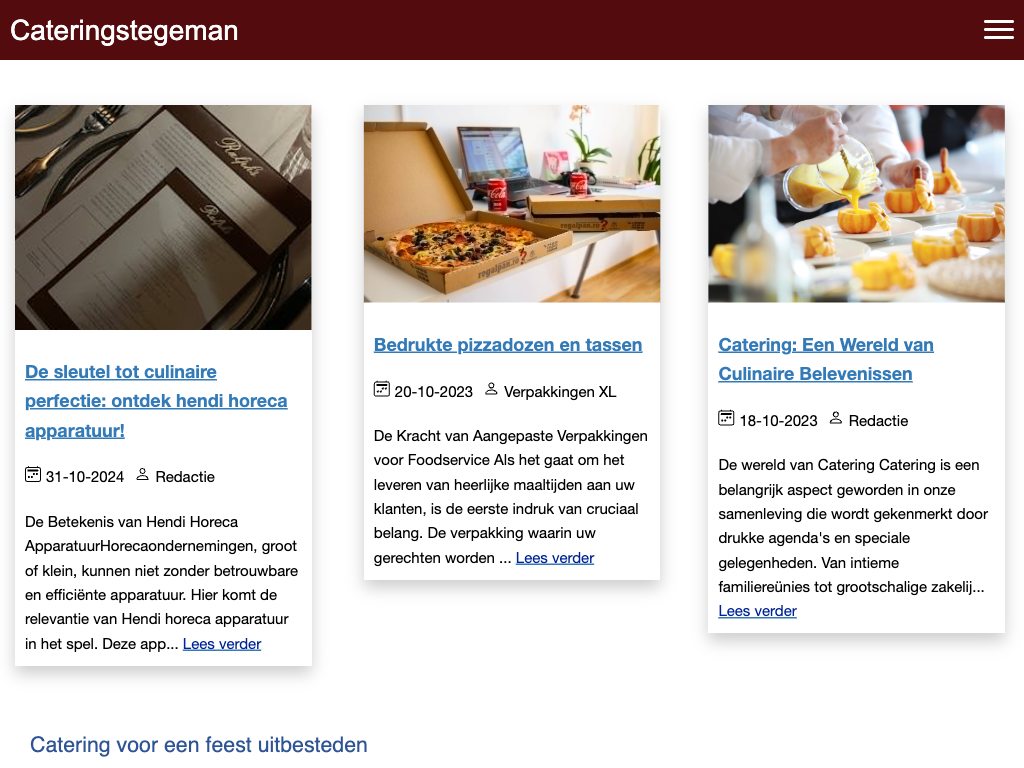Click Lees verder on Catering Wereld article
Image resolution: width=1024 pixels, height=768 pixels.
(x=758, y=611)
